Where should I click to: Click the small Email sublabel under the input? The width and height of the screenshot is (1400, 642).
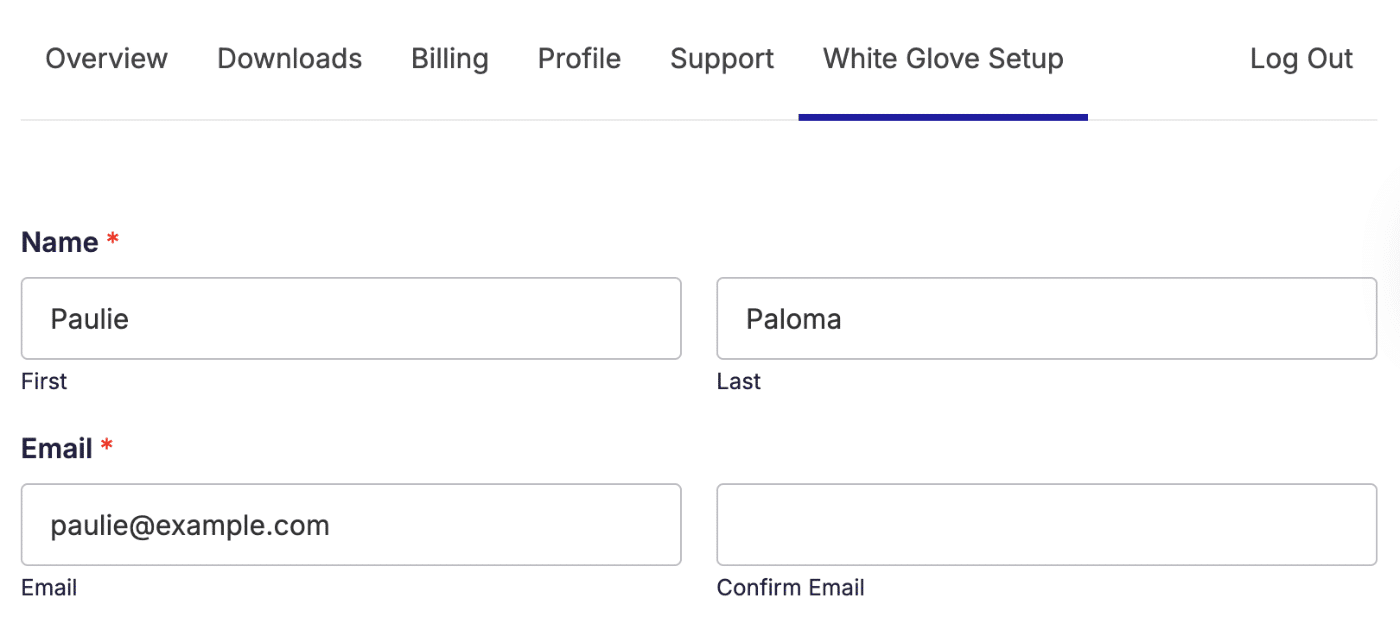click(x=49, y=587)
